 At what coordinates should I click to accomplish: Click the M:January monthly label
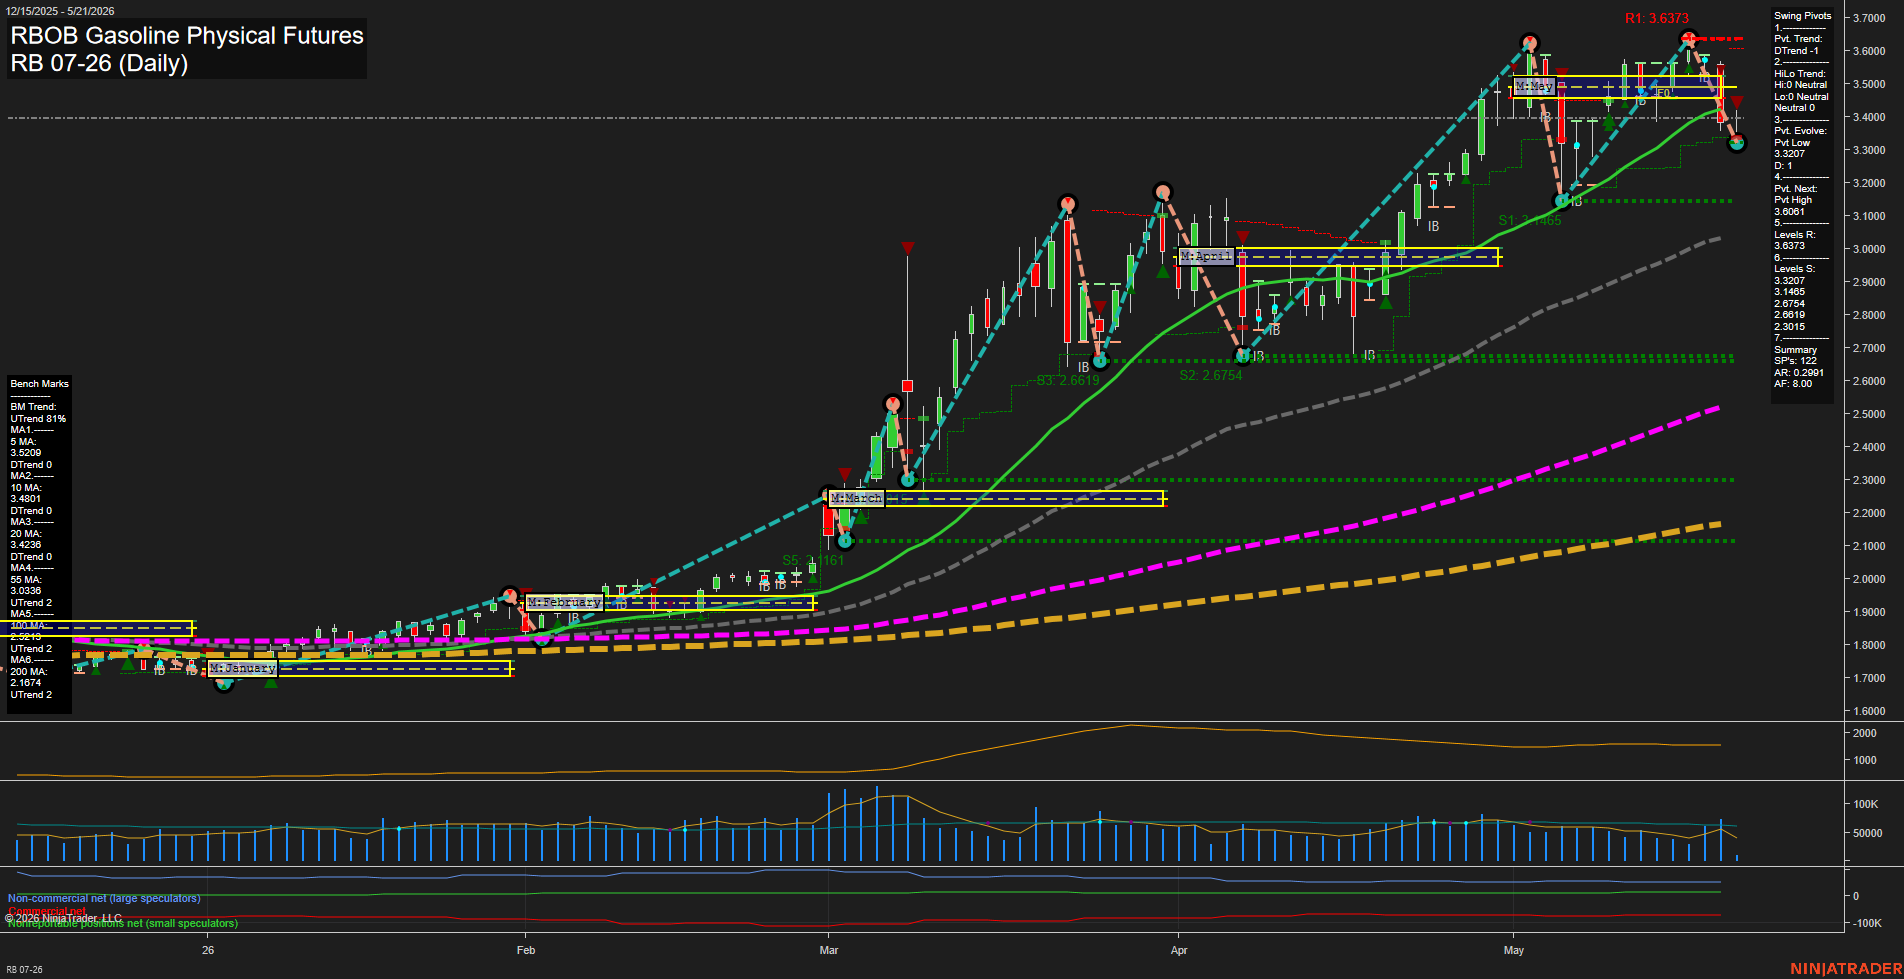[242, 668]
